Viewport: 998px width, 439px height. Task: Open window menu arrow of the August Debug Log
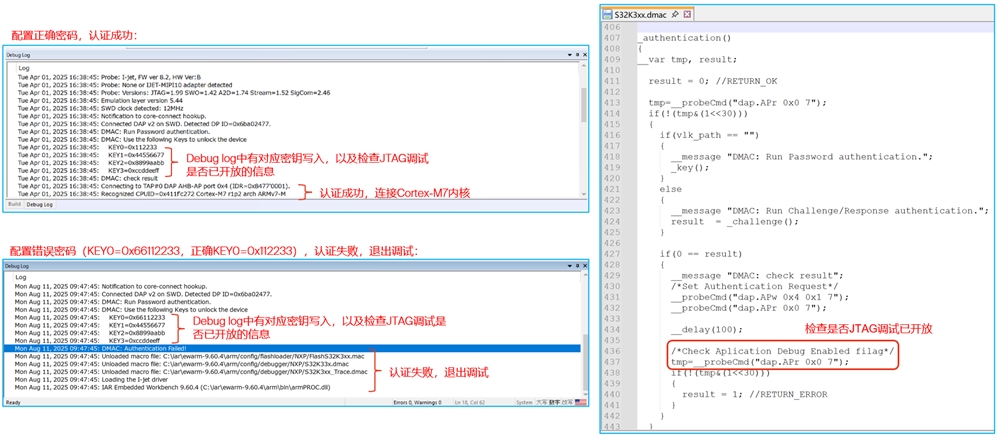pyautogui.click(x=569, y=267)
